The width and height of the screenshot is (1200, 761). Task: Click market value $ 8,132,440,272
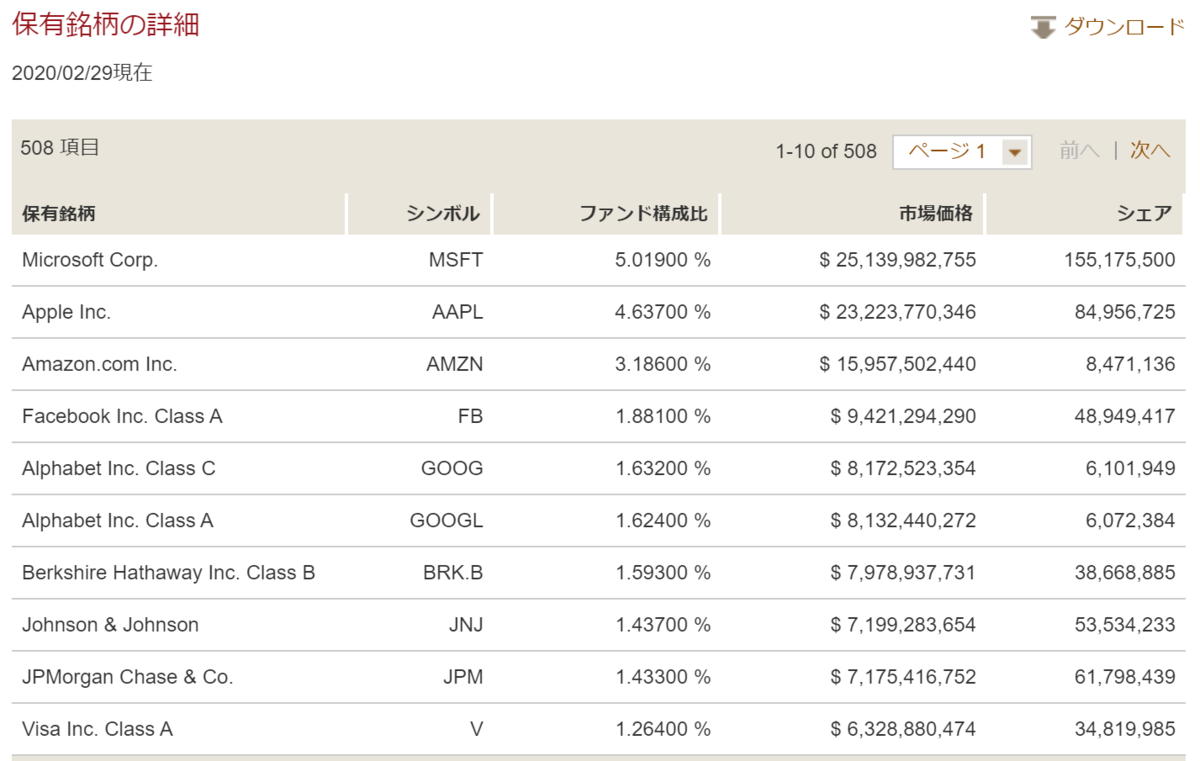[x=903, y=520]
